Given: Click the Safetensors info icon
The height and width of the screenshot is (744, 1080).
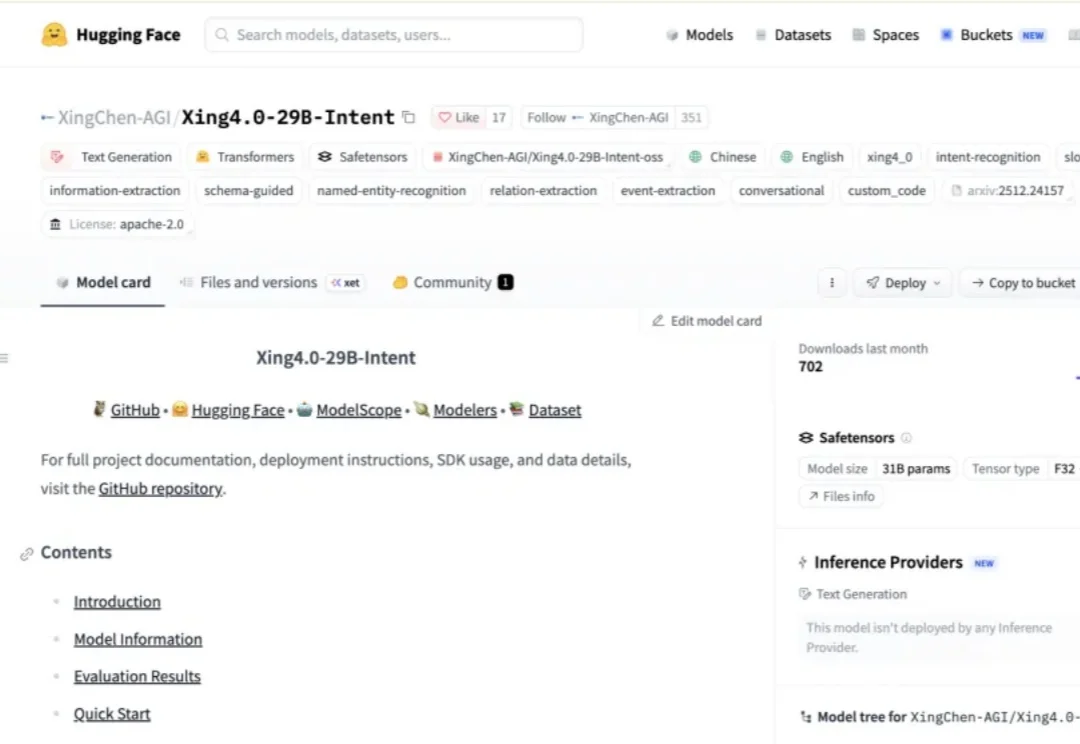Looking at the screenshot, I should (906, 437).
